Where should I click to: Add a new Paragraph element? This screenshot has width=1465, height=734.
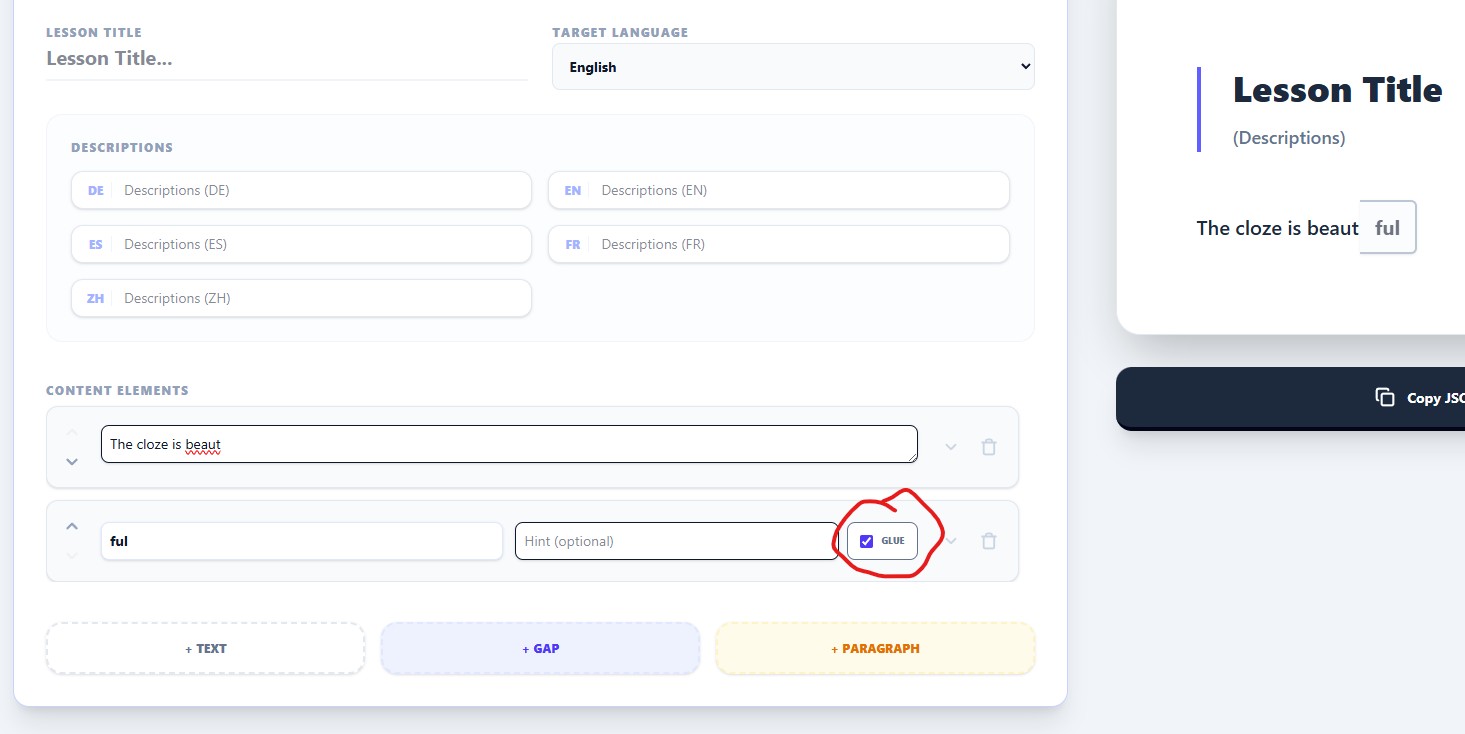[875, 648]
